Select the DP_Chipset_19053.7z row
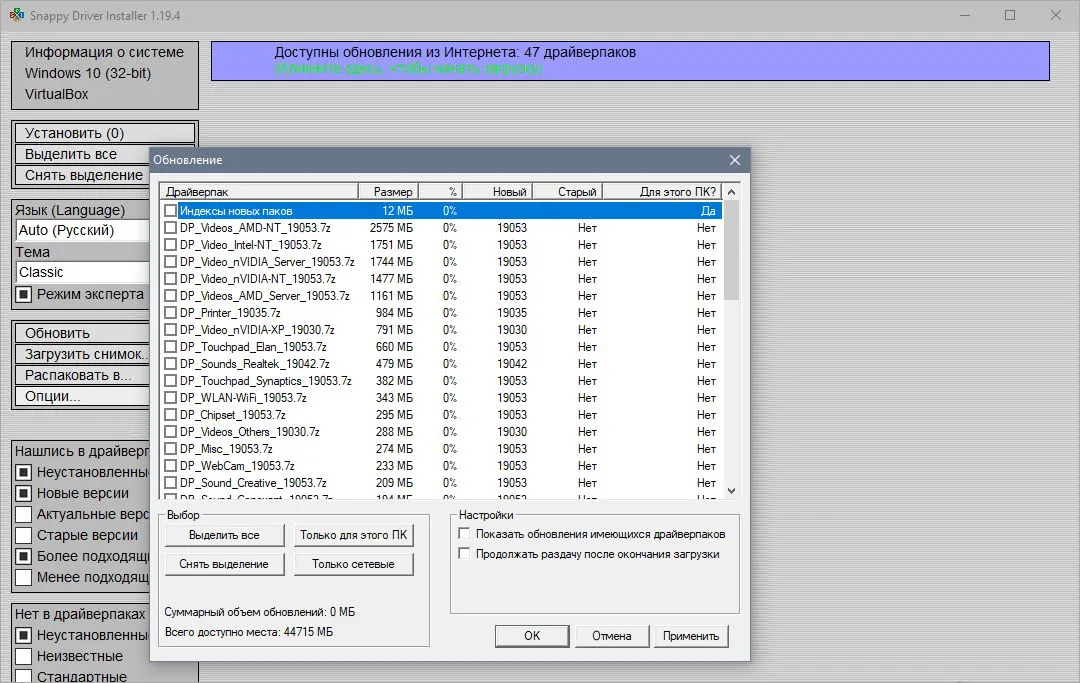Viewport: 1080px width, 683px height. 441,414
